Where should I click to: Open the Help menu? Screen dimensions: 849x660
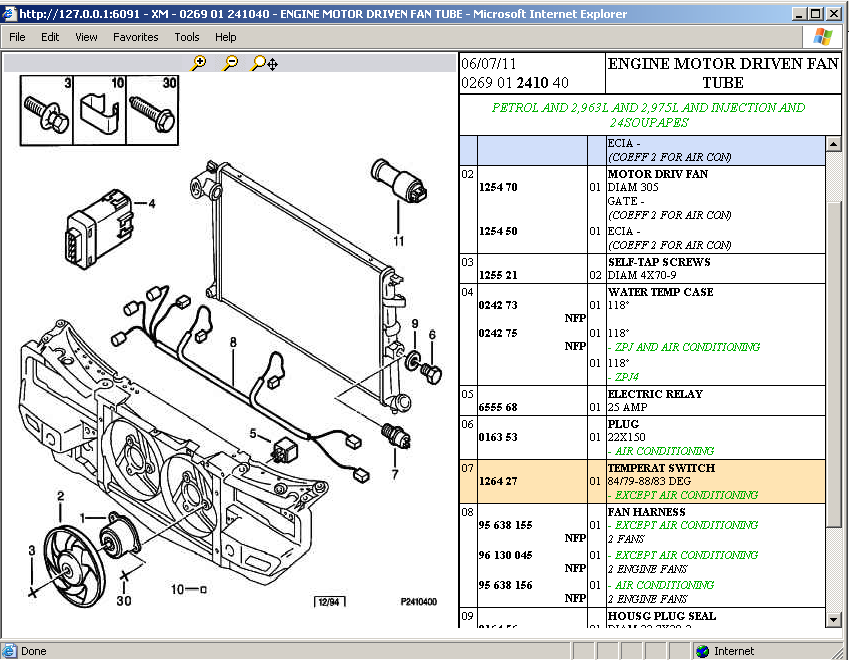(226, 37)
